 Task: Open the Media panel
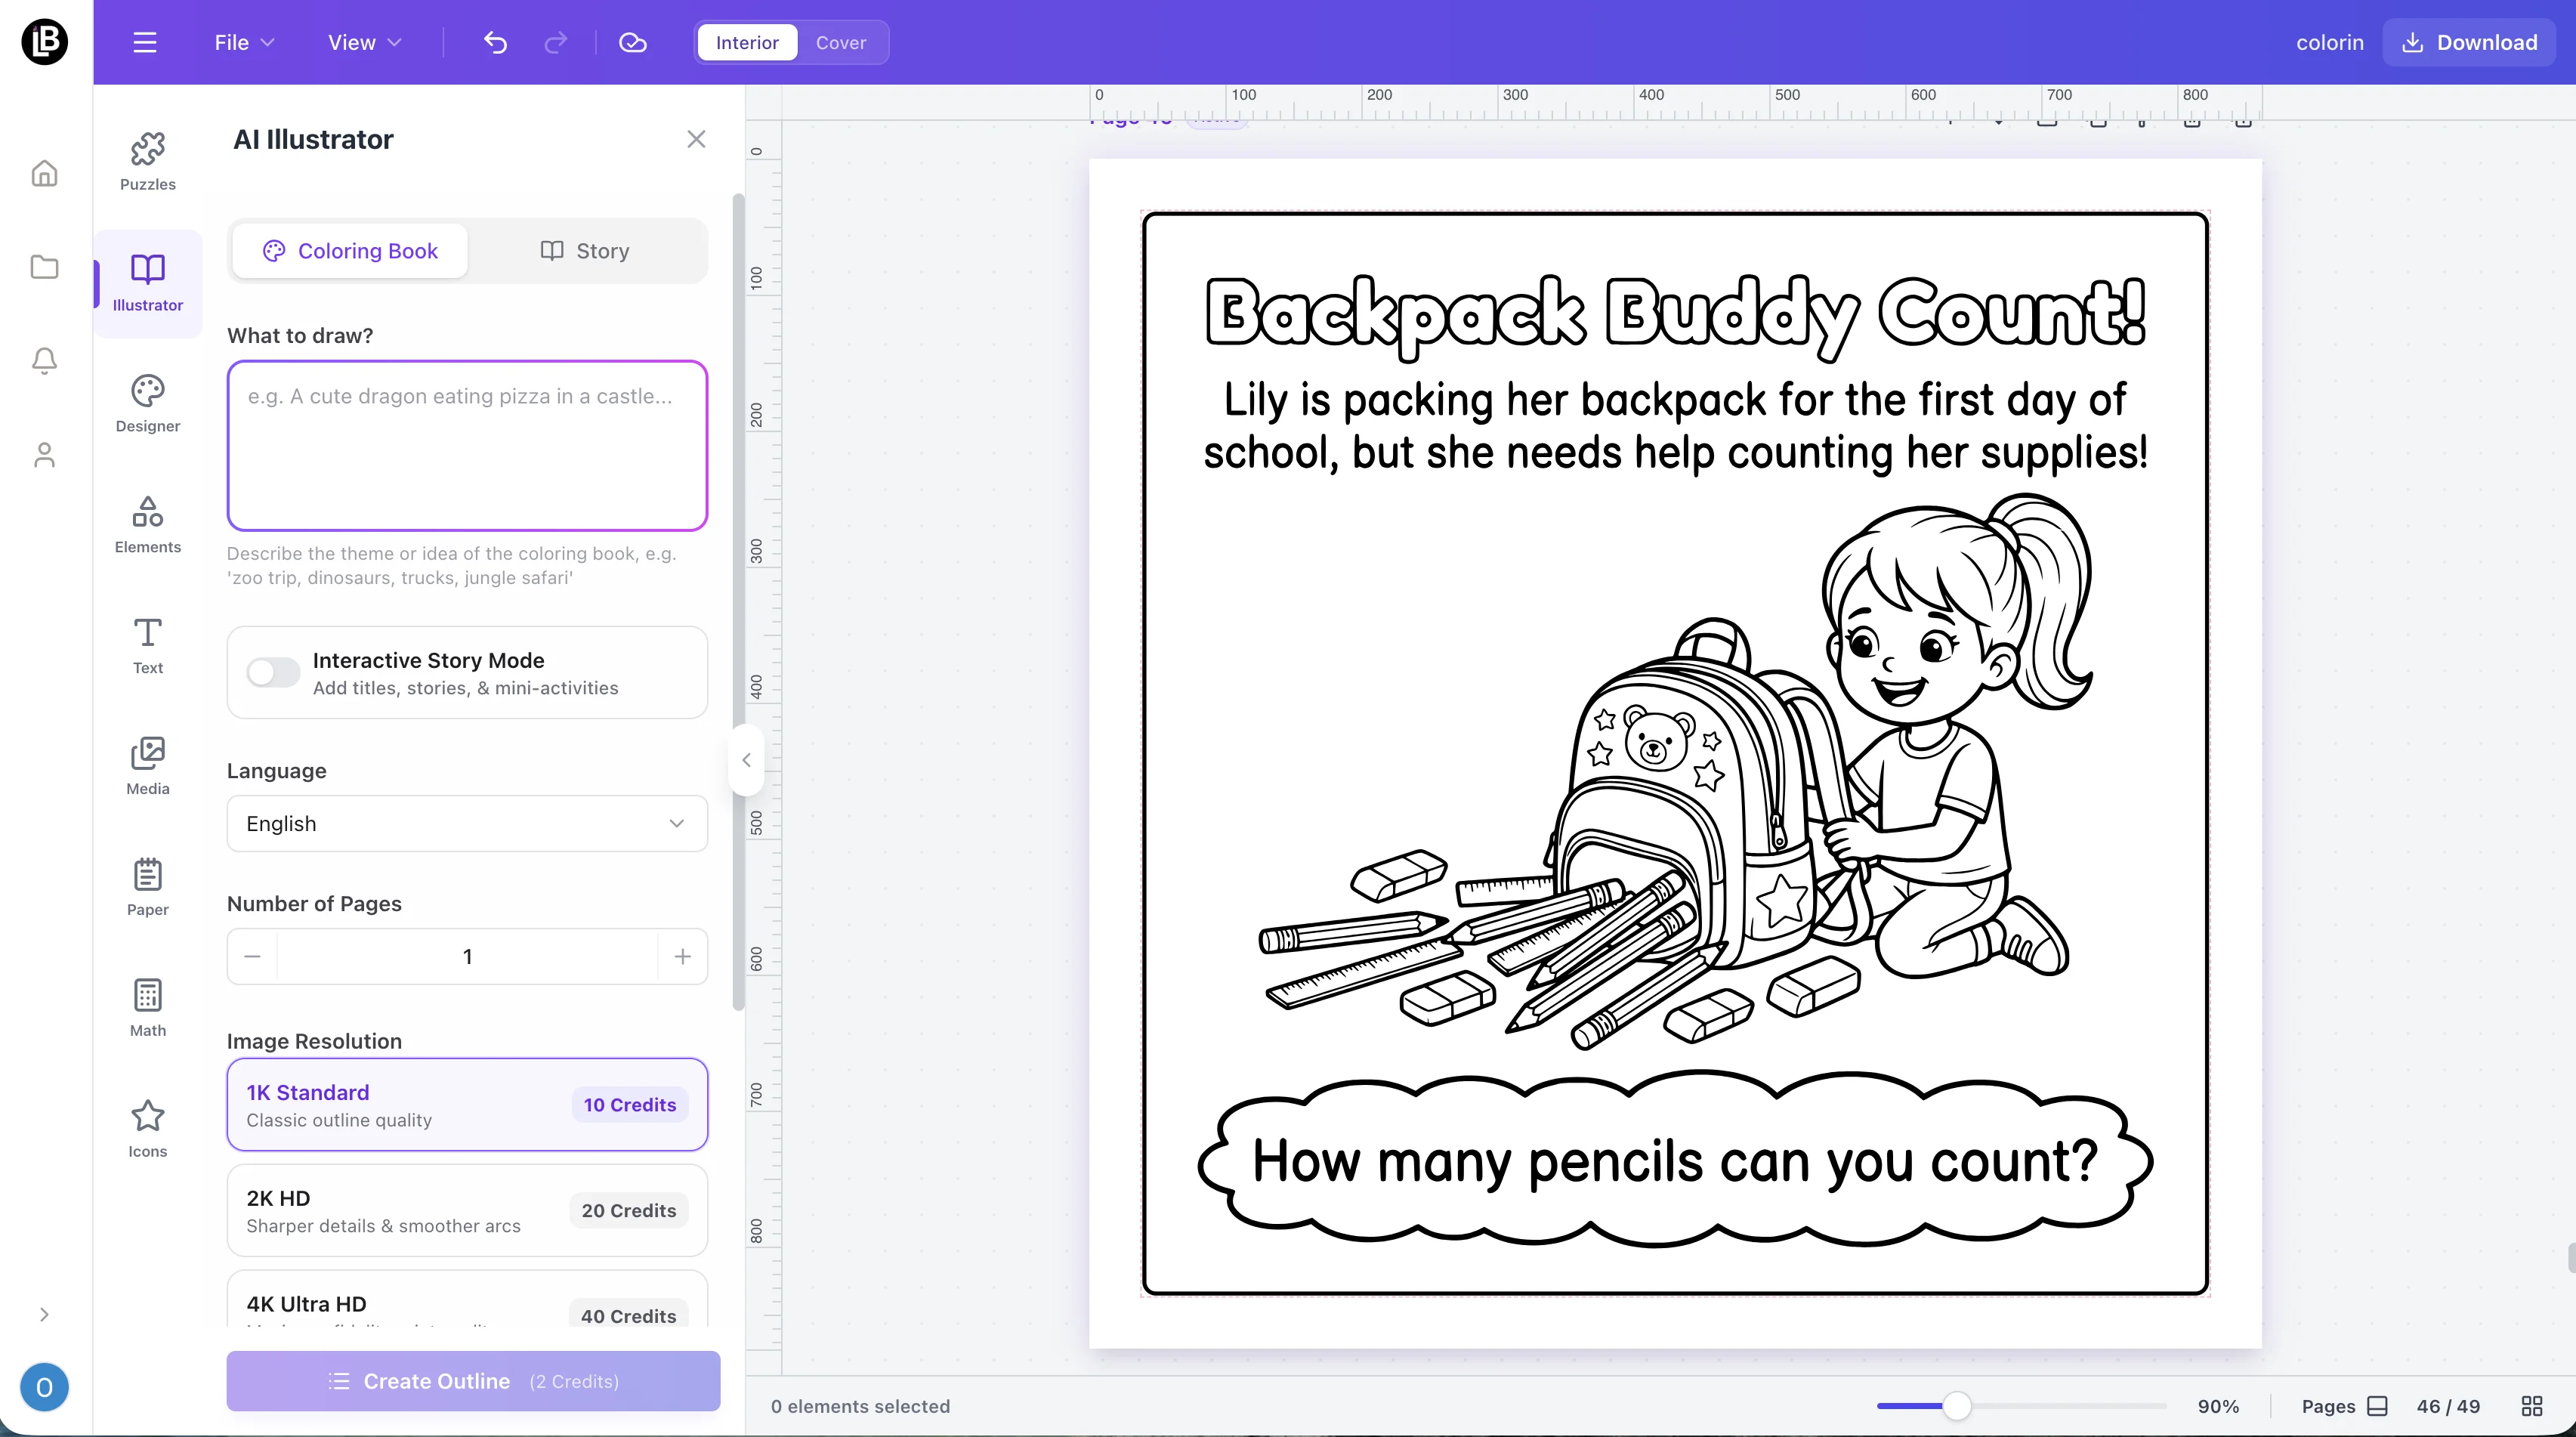(148, 767)
